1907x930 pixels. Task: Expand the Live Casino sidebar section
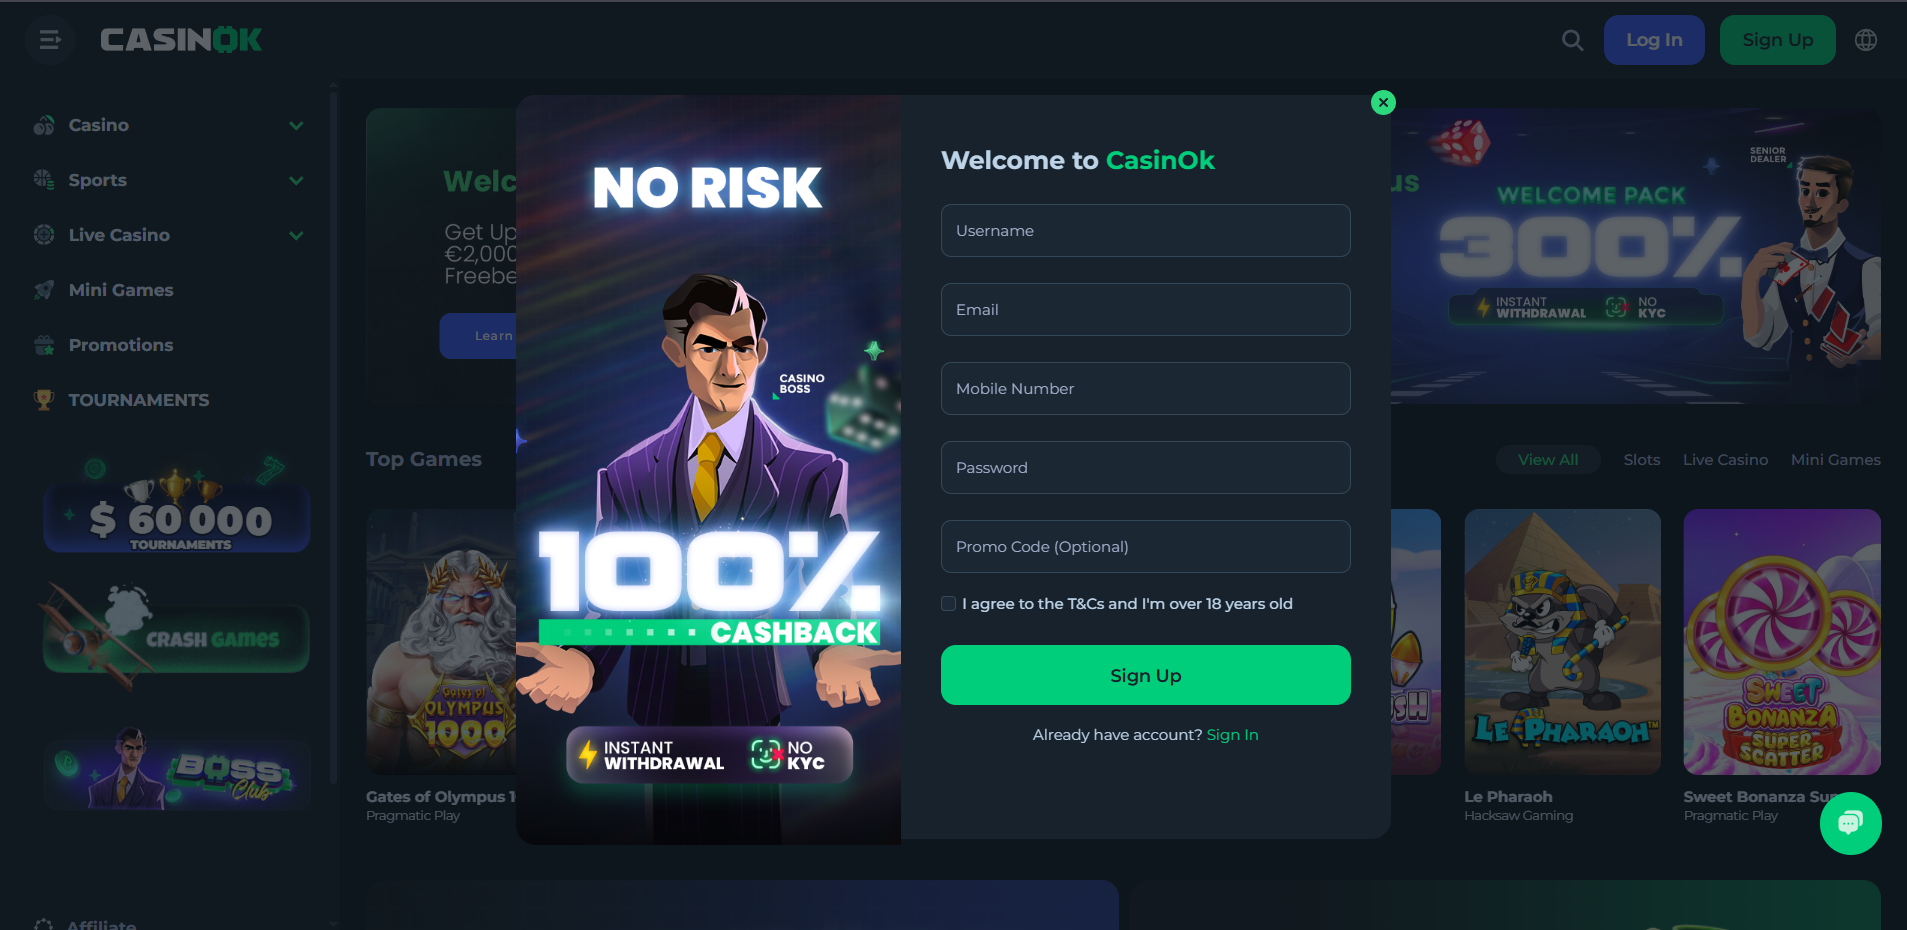pyautogui.click(x=296, y=236)
